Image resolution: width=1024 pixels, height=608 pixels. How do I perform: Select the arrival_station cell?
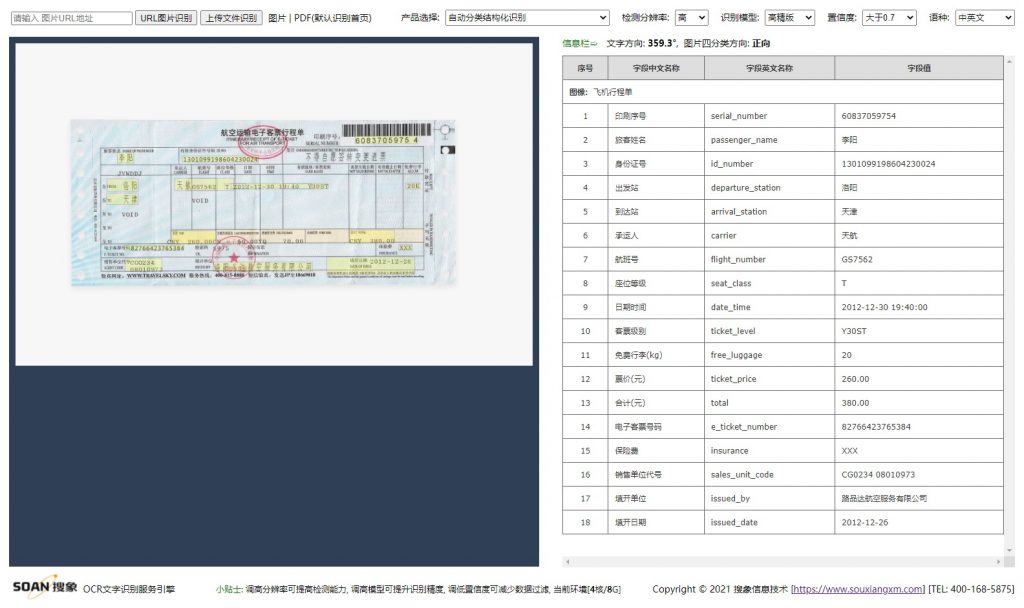(x=769, y=212)
